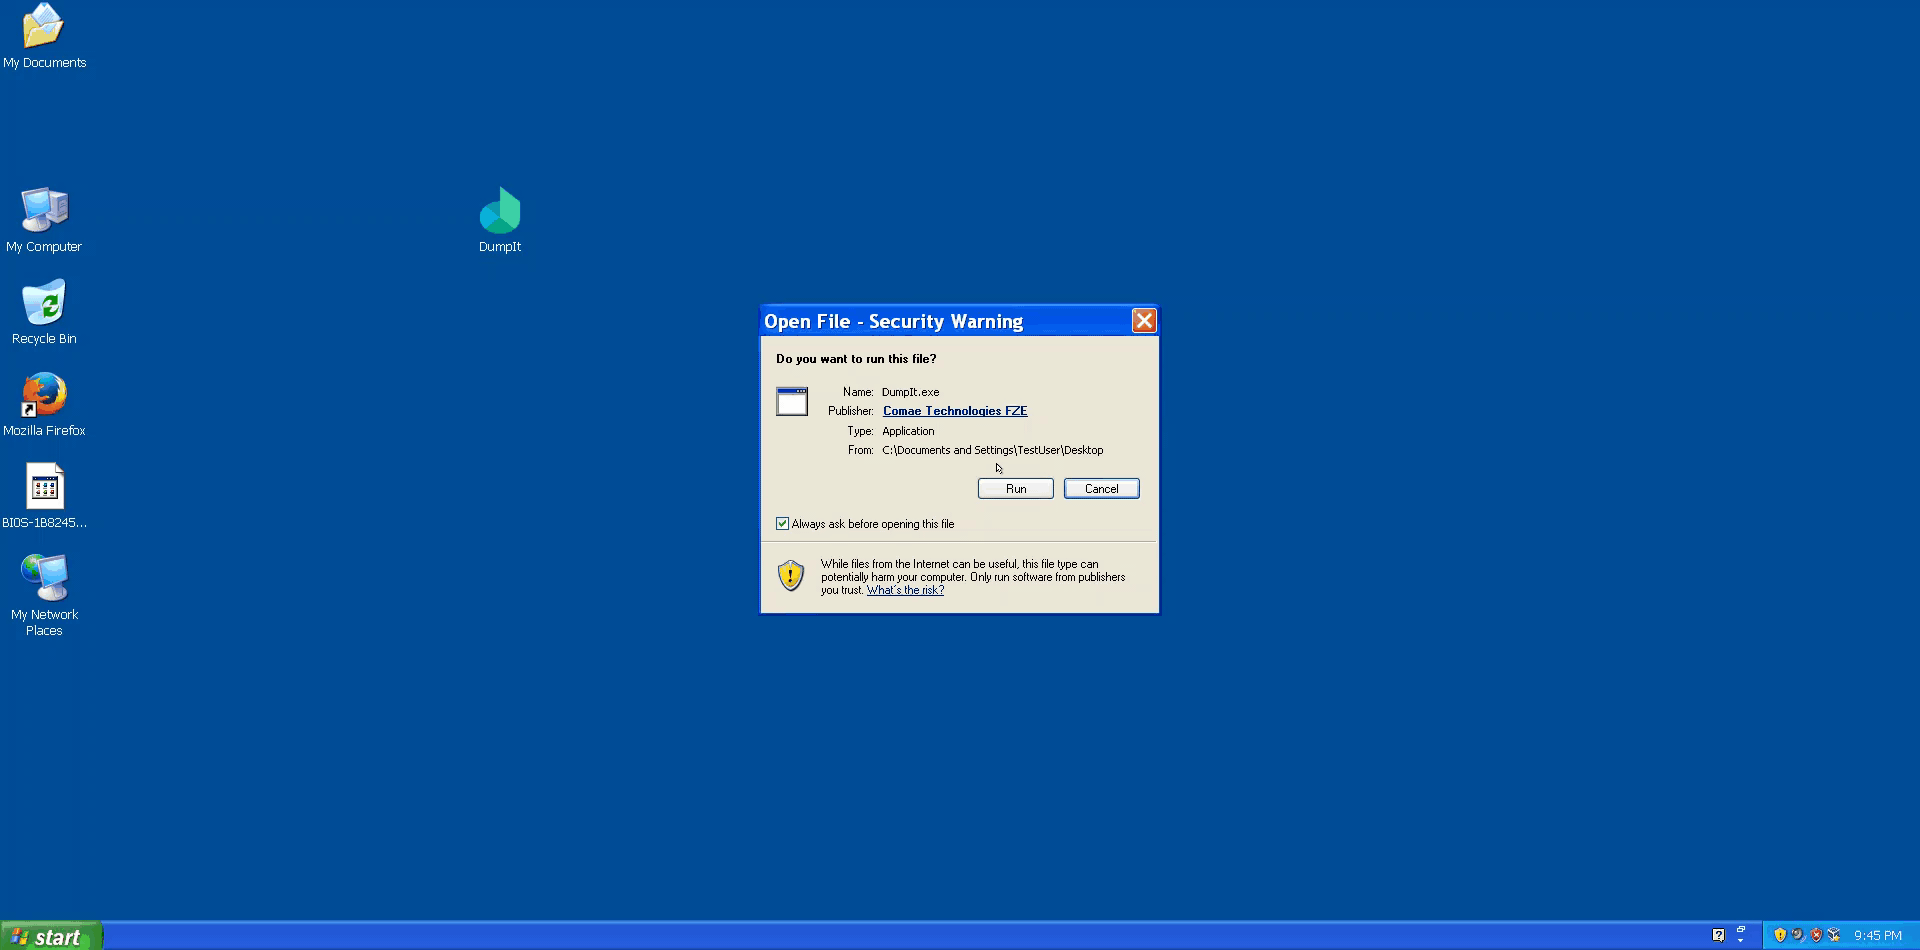Click the safely remove hardware tray icon
The image size is (1920, 950).
(1799, 935)
